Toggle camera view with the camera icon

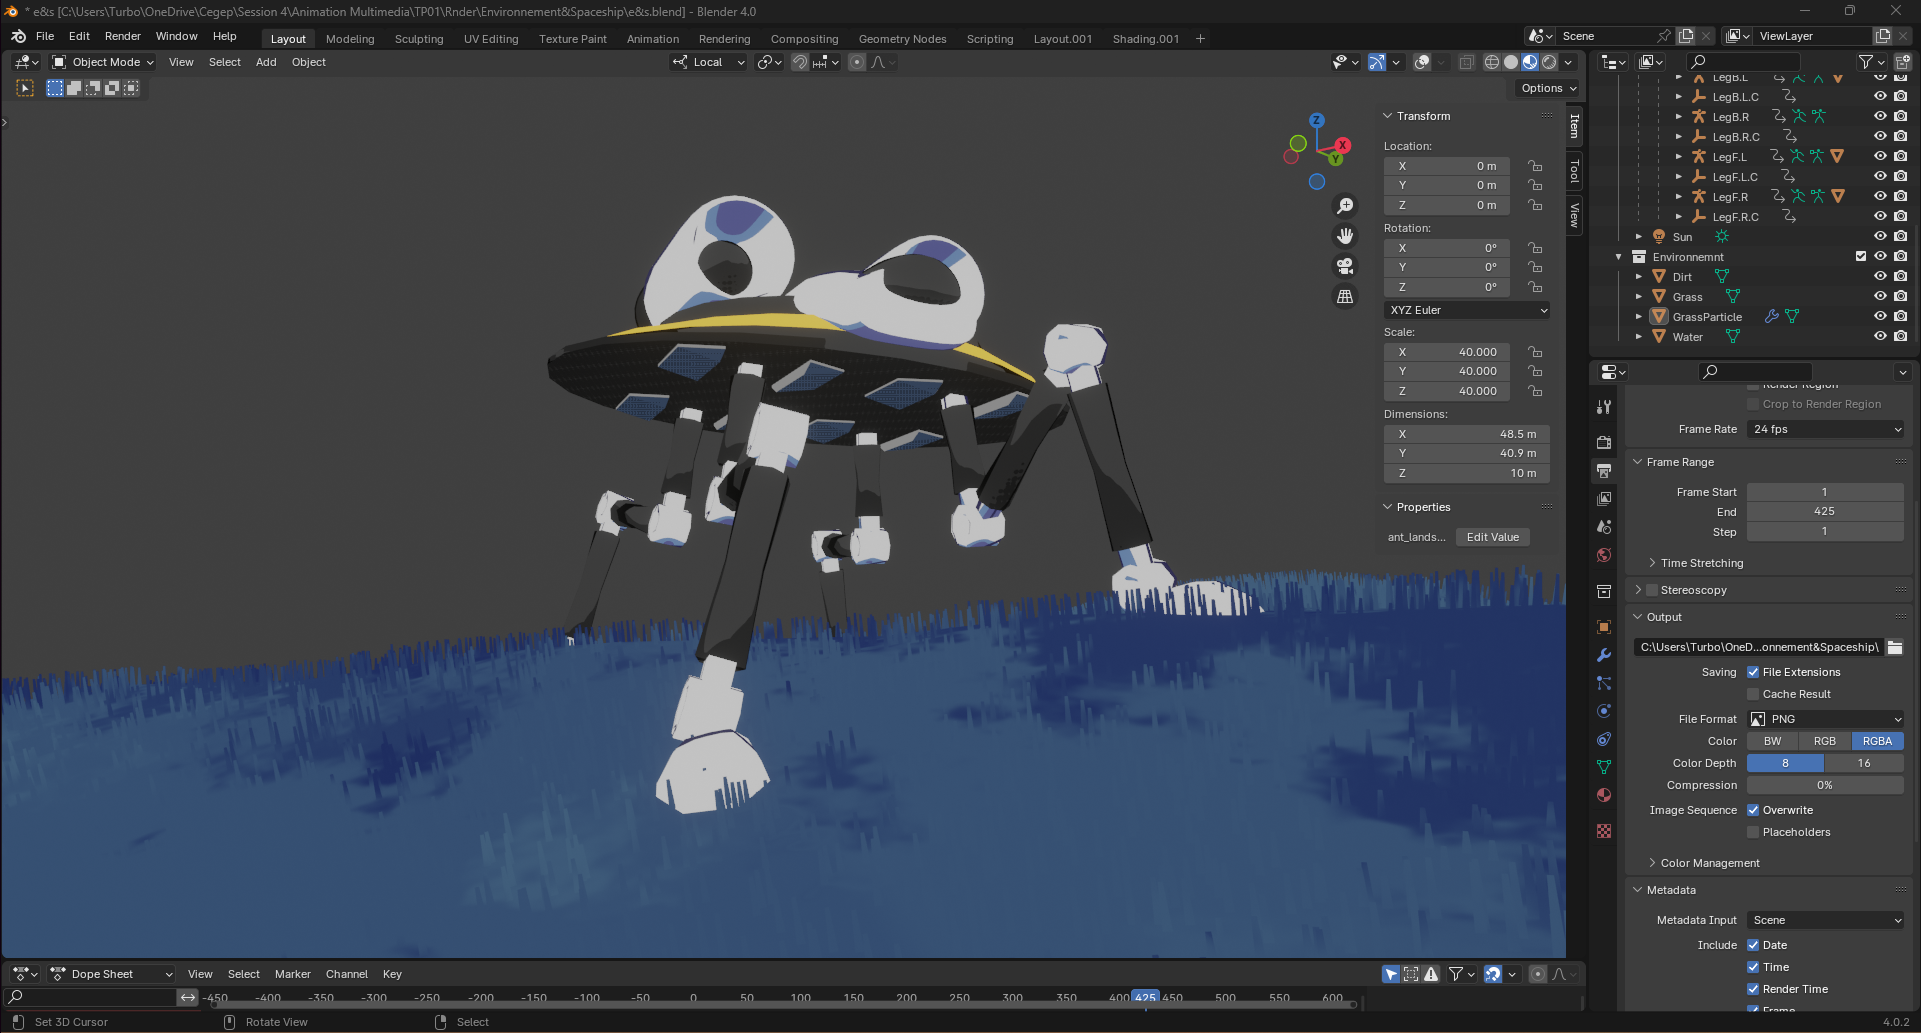point(1345,266)
